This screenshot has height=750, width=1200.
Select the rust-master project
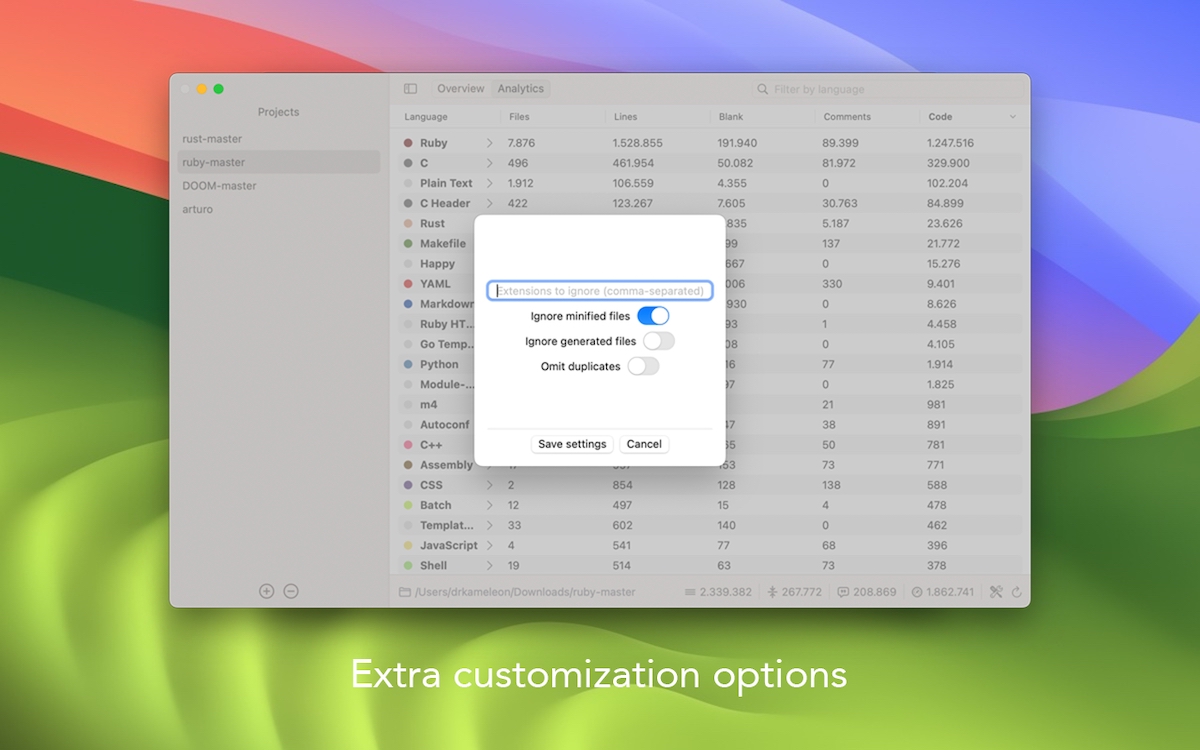click(279, 139)
